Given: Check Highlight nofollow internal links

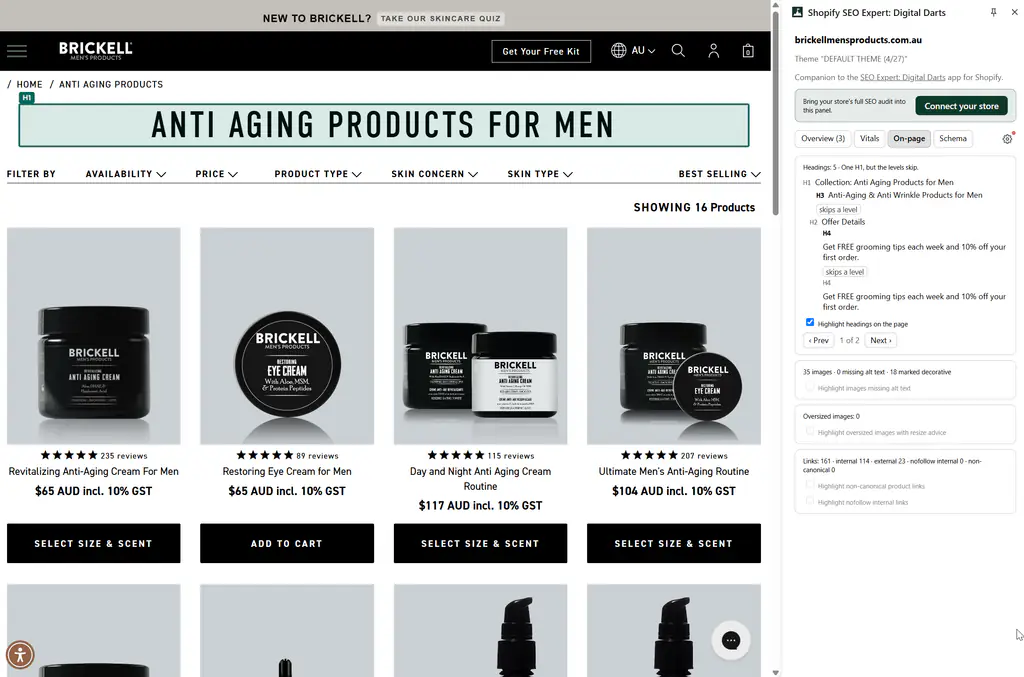Looking at the screenshot, I should pyautogui.click(x=810, y=501).
